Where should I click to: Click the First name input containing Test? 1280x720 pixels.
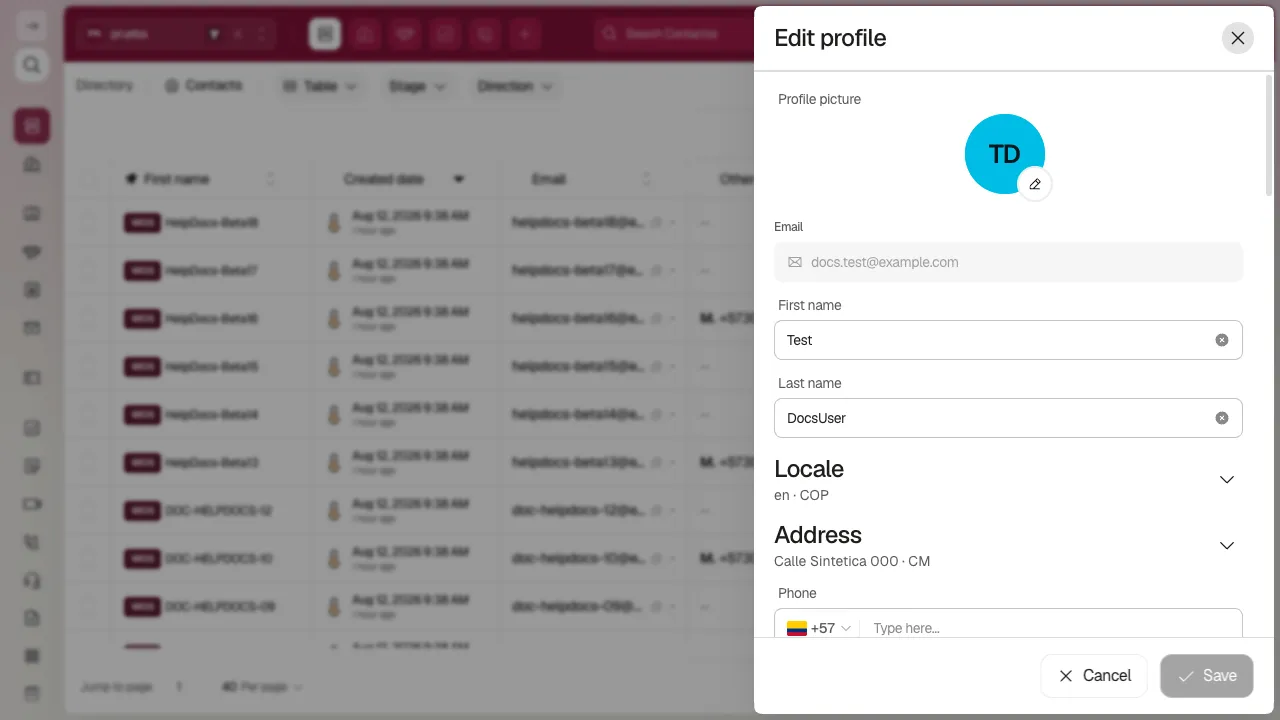point(1008,340)
